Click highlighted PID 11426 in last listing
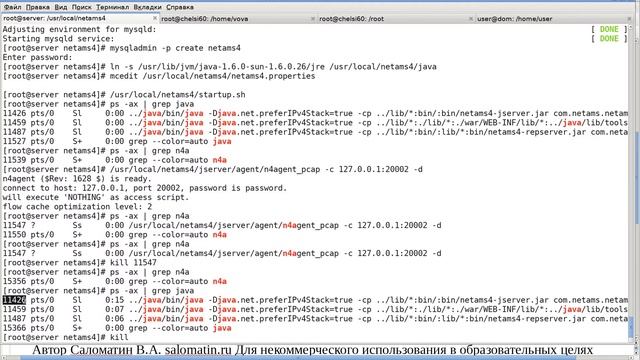Image resolution: width=640 pixels, height=360 pixels. (14, 300)
